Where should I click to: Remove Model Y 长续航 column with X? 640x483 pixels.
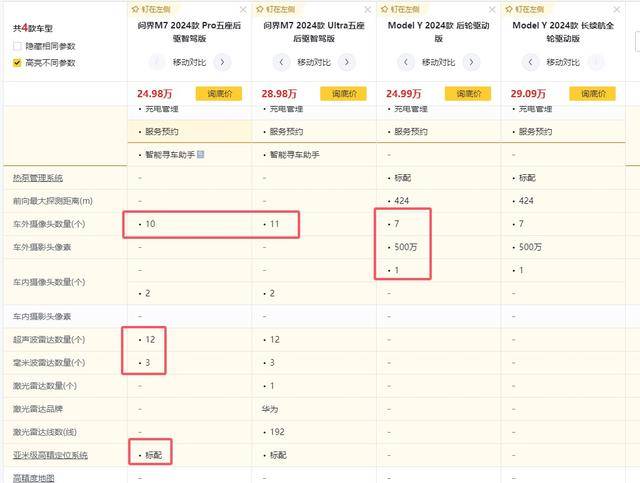[x=616, y=9]
